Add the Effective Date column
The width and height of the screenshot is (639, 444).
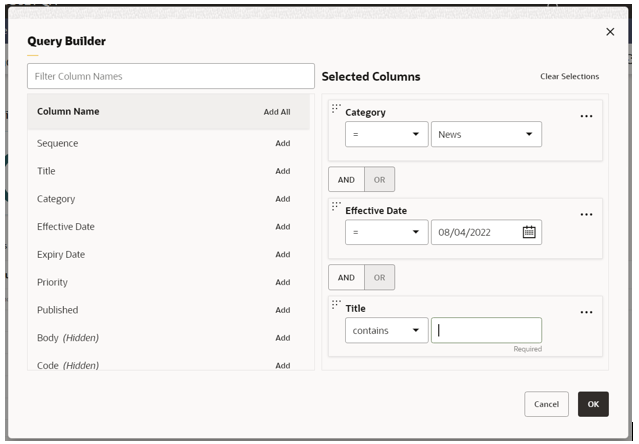coord(282,226)
